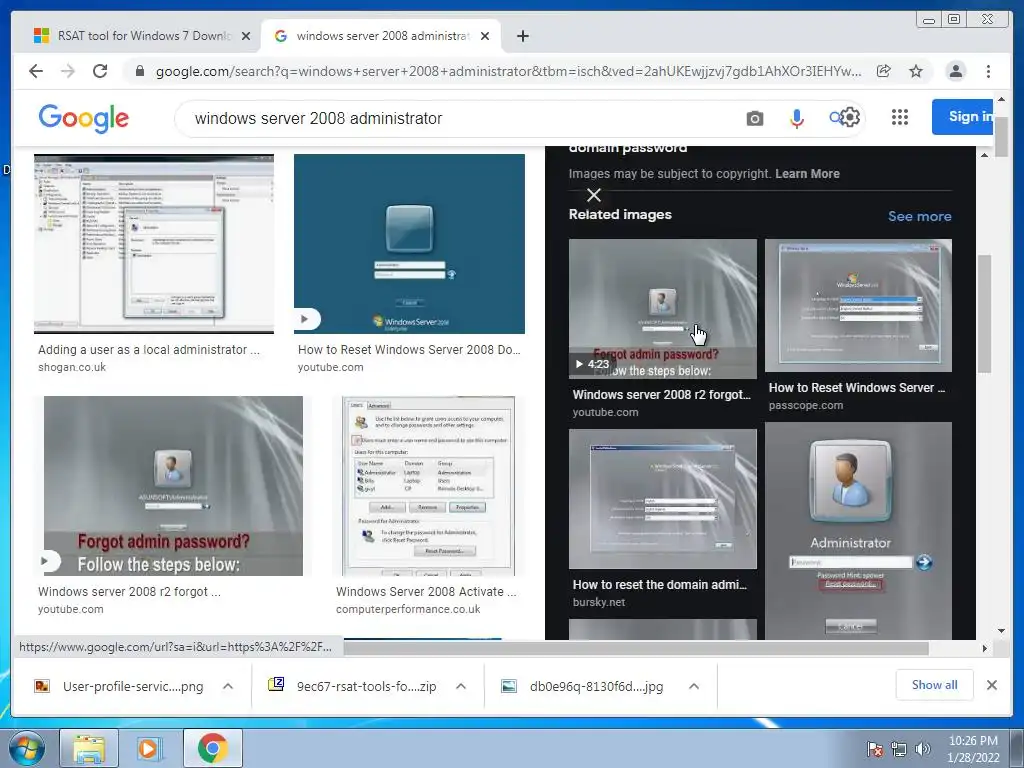Click the preview panel vertical scrollbar

[x=984, y=313]
